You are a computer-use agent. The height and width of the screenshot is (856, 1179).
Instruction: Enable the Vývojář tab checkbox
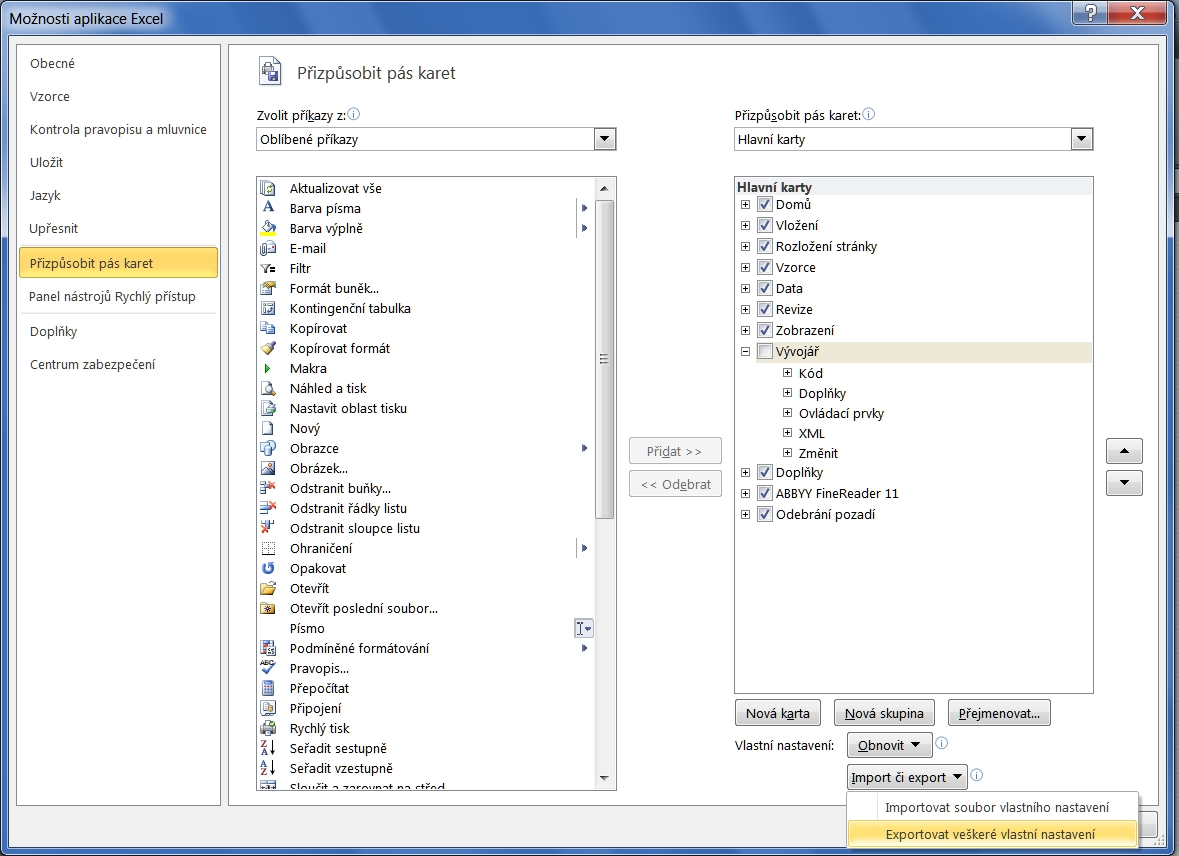pyautogui.click(x=765, y=351)
